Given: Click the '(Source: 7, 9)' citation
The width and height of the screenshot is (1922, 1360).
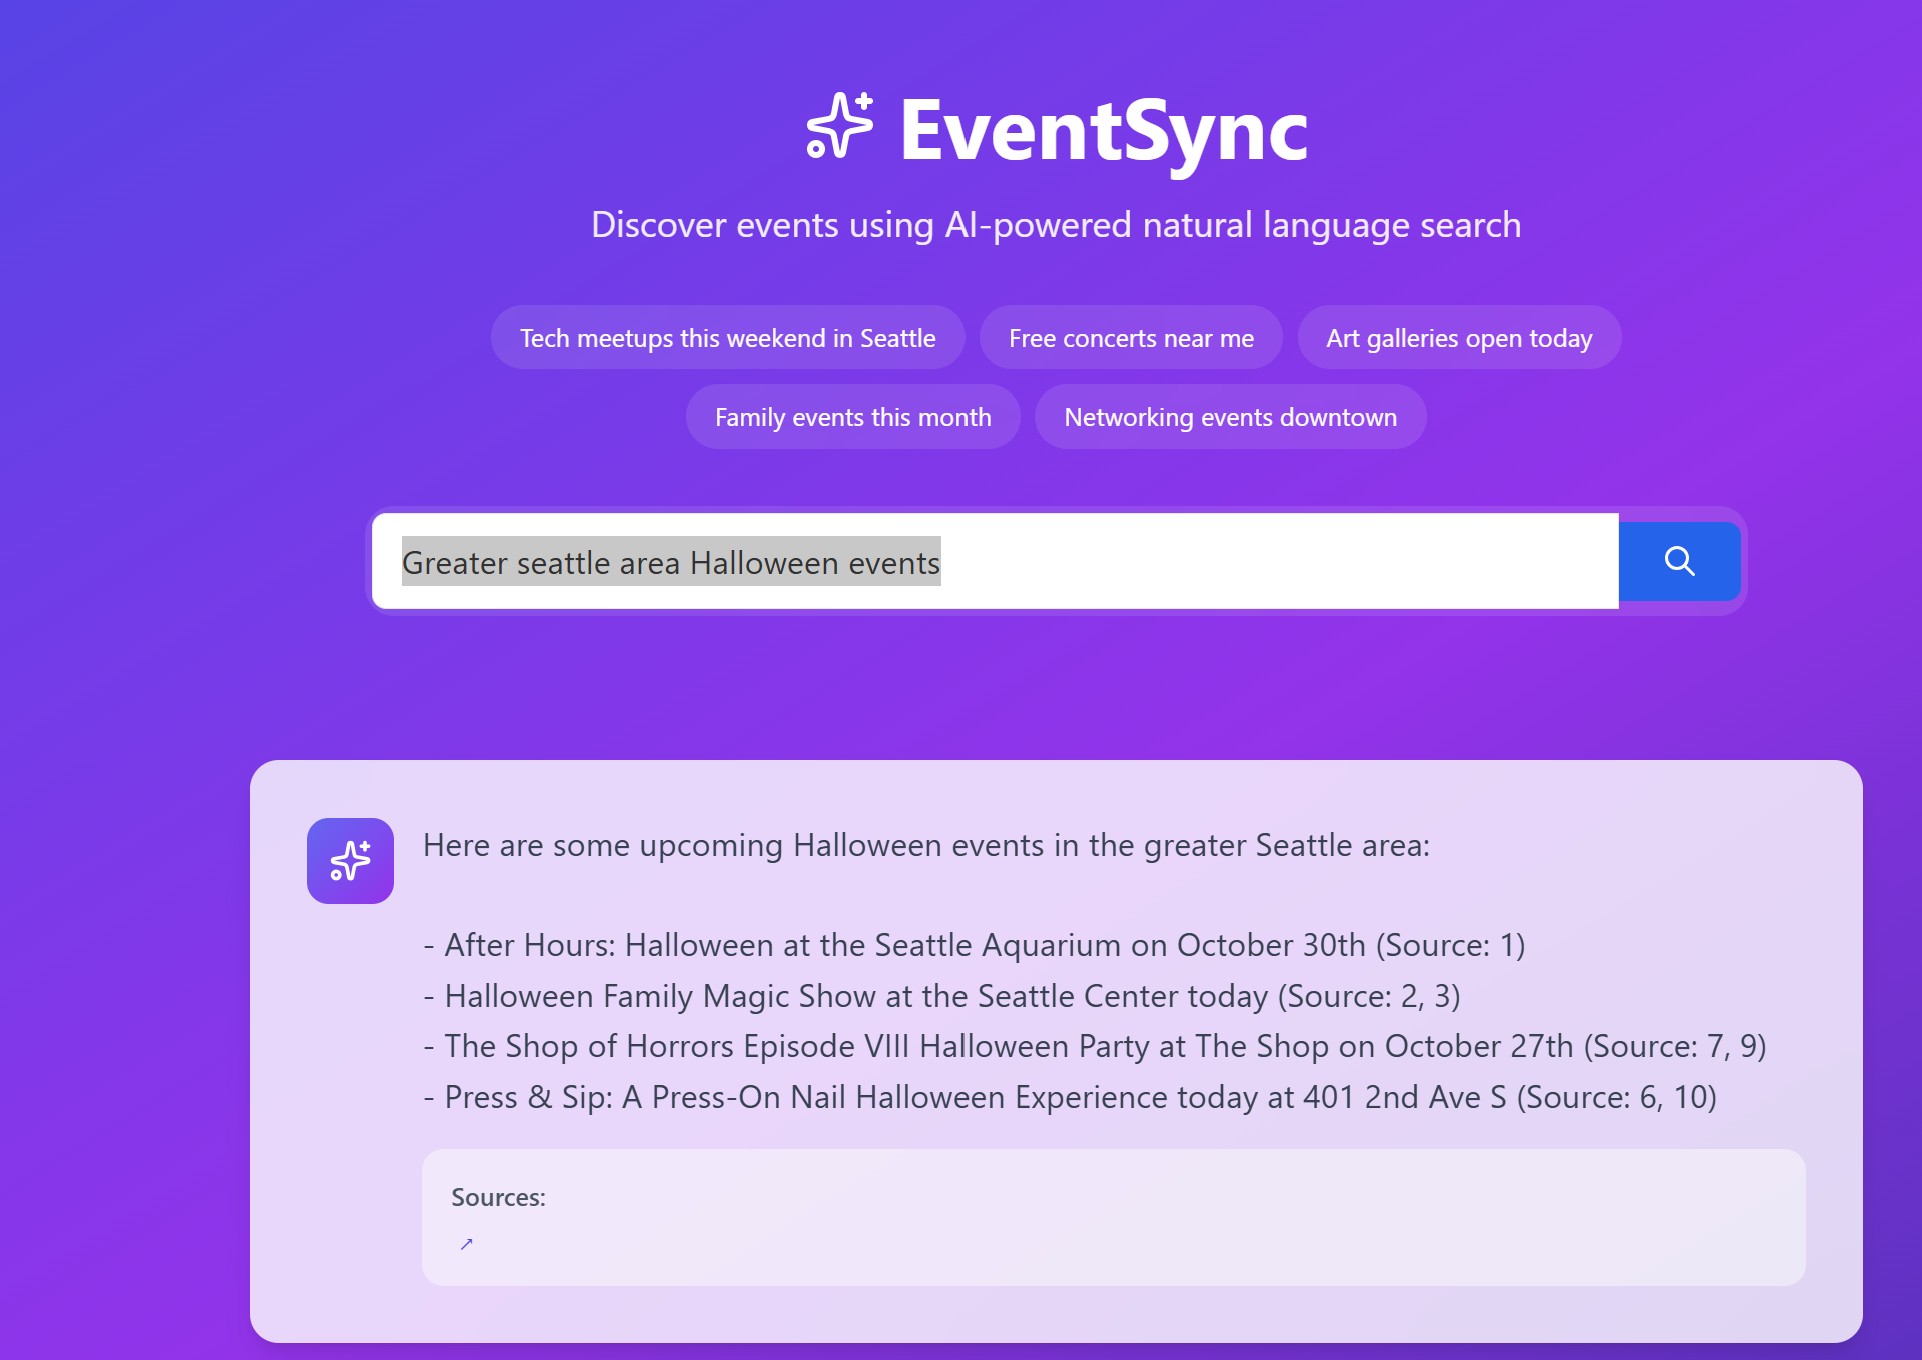Looking at the screenshot, I should coord(1675,1046).
